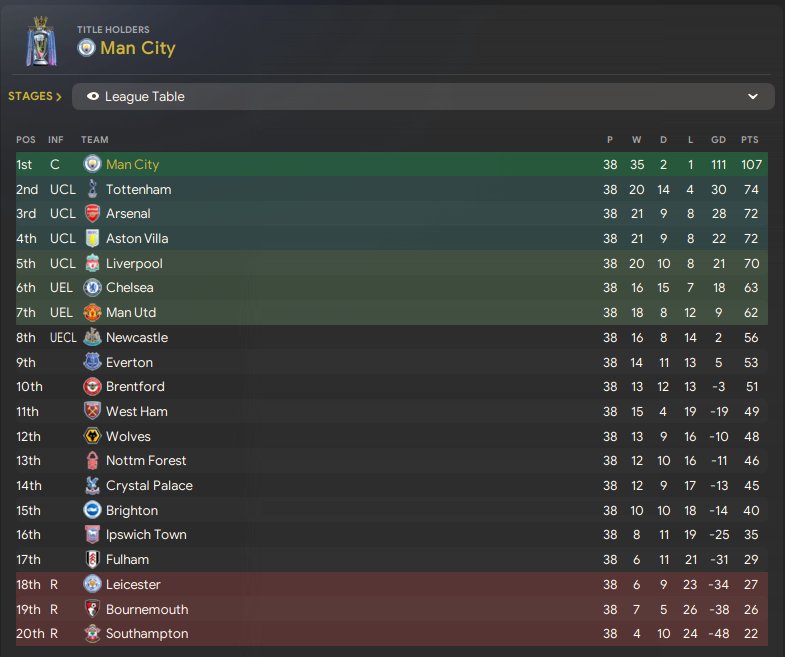Screen dimensions: 785x657
Task: Click the Arsenal club badge
Action: point(92,214)
